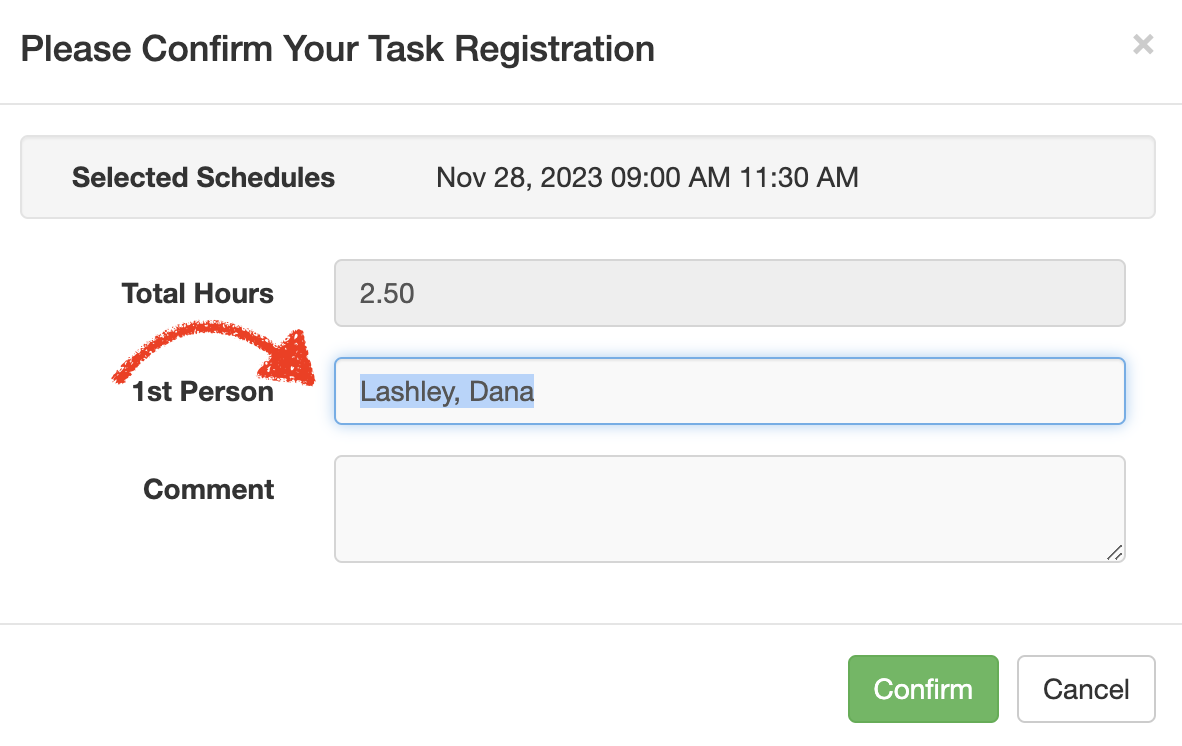Image resolution: width=1182 pixels, height=746 pixels.
Task: Click the "11:30 AM" end time
Action: coord(799,178)
